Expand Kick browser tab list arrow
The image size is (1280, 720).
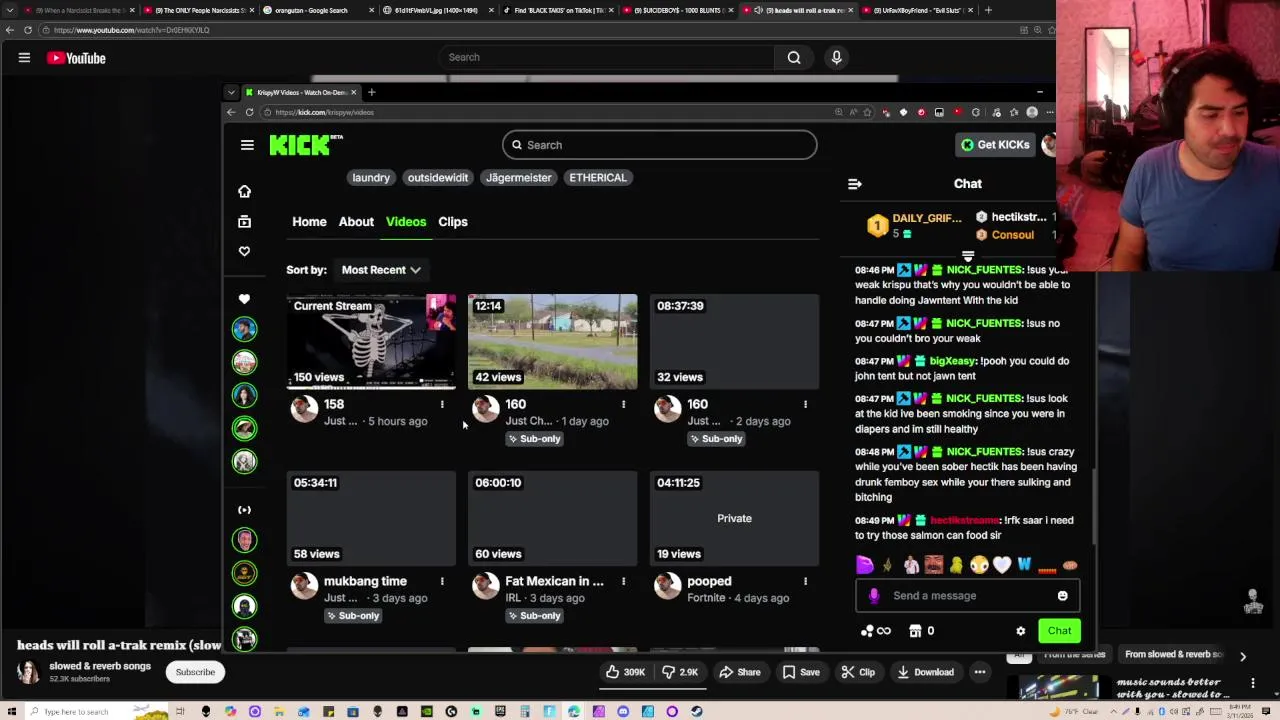[x=231, y=92]
